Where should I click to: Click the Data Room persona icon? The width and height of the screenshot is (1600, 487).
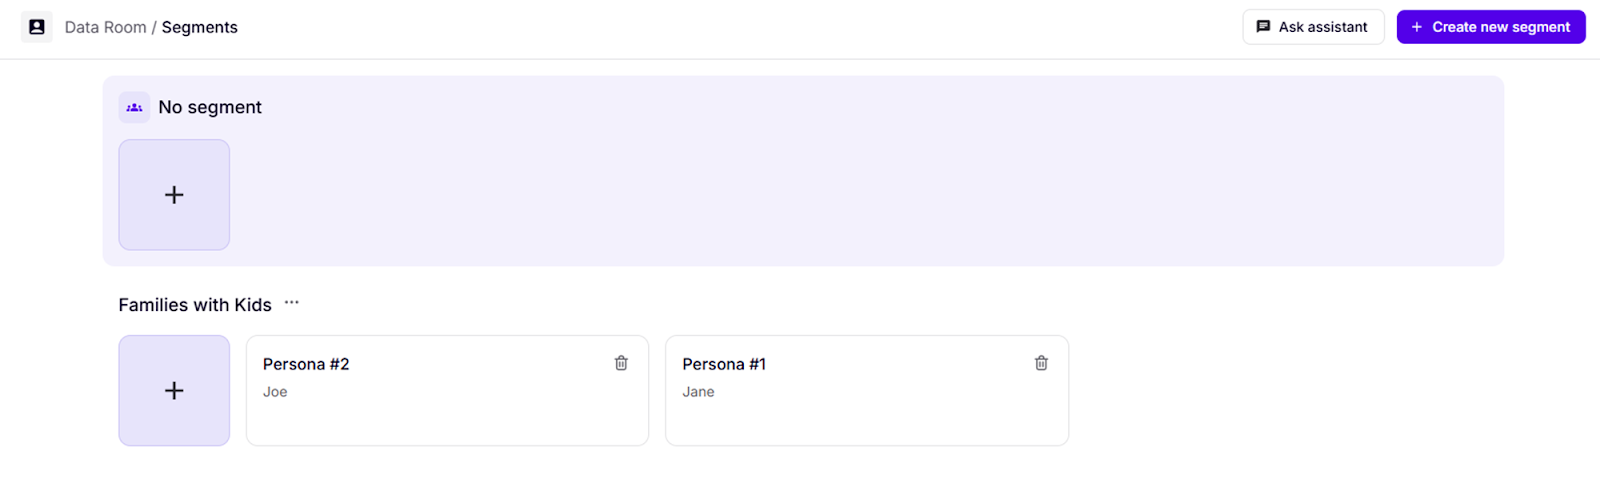coord(37,27)
